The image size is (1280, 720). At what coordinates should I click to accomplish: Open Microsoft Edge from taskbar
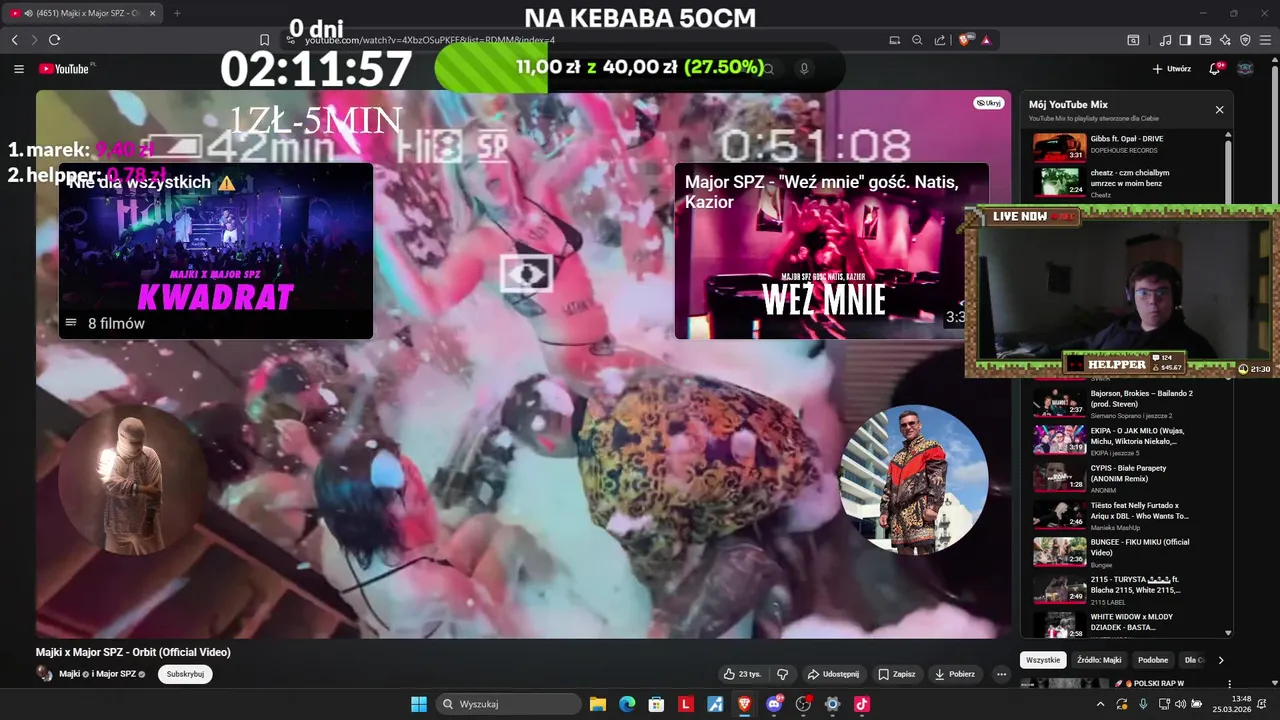(627, 704)
